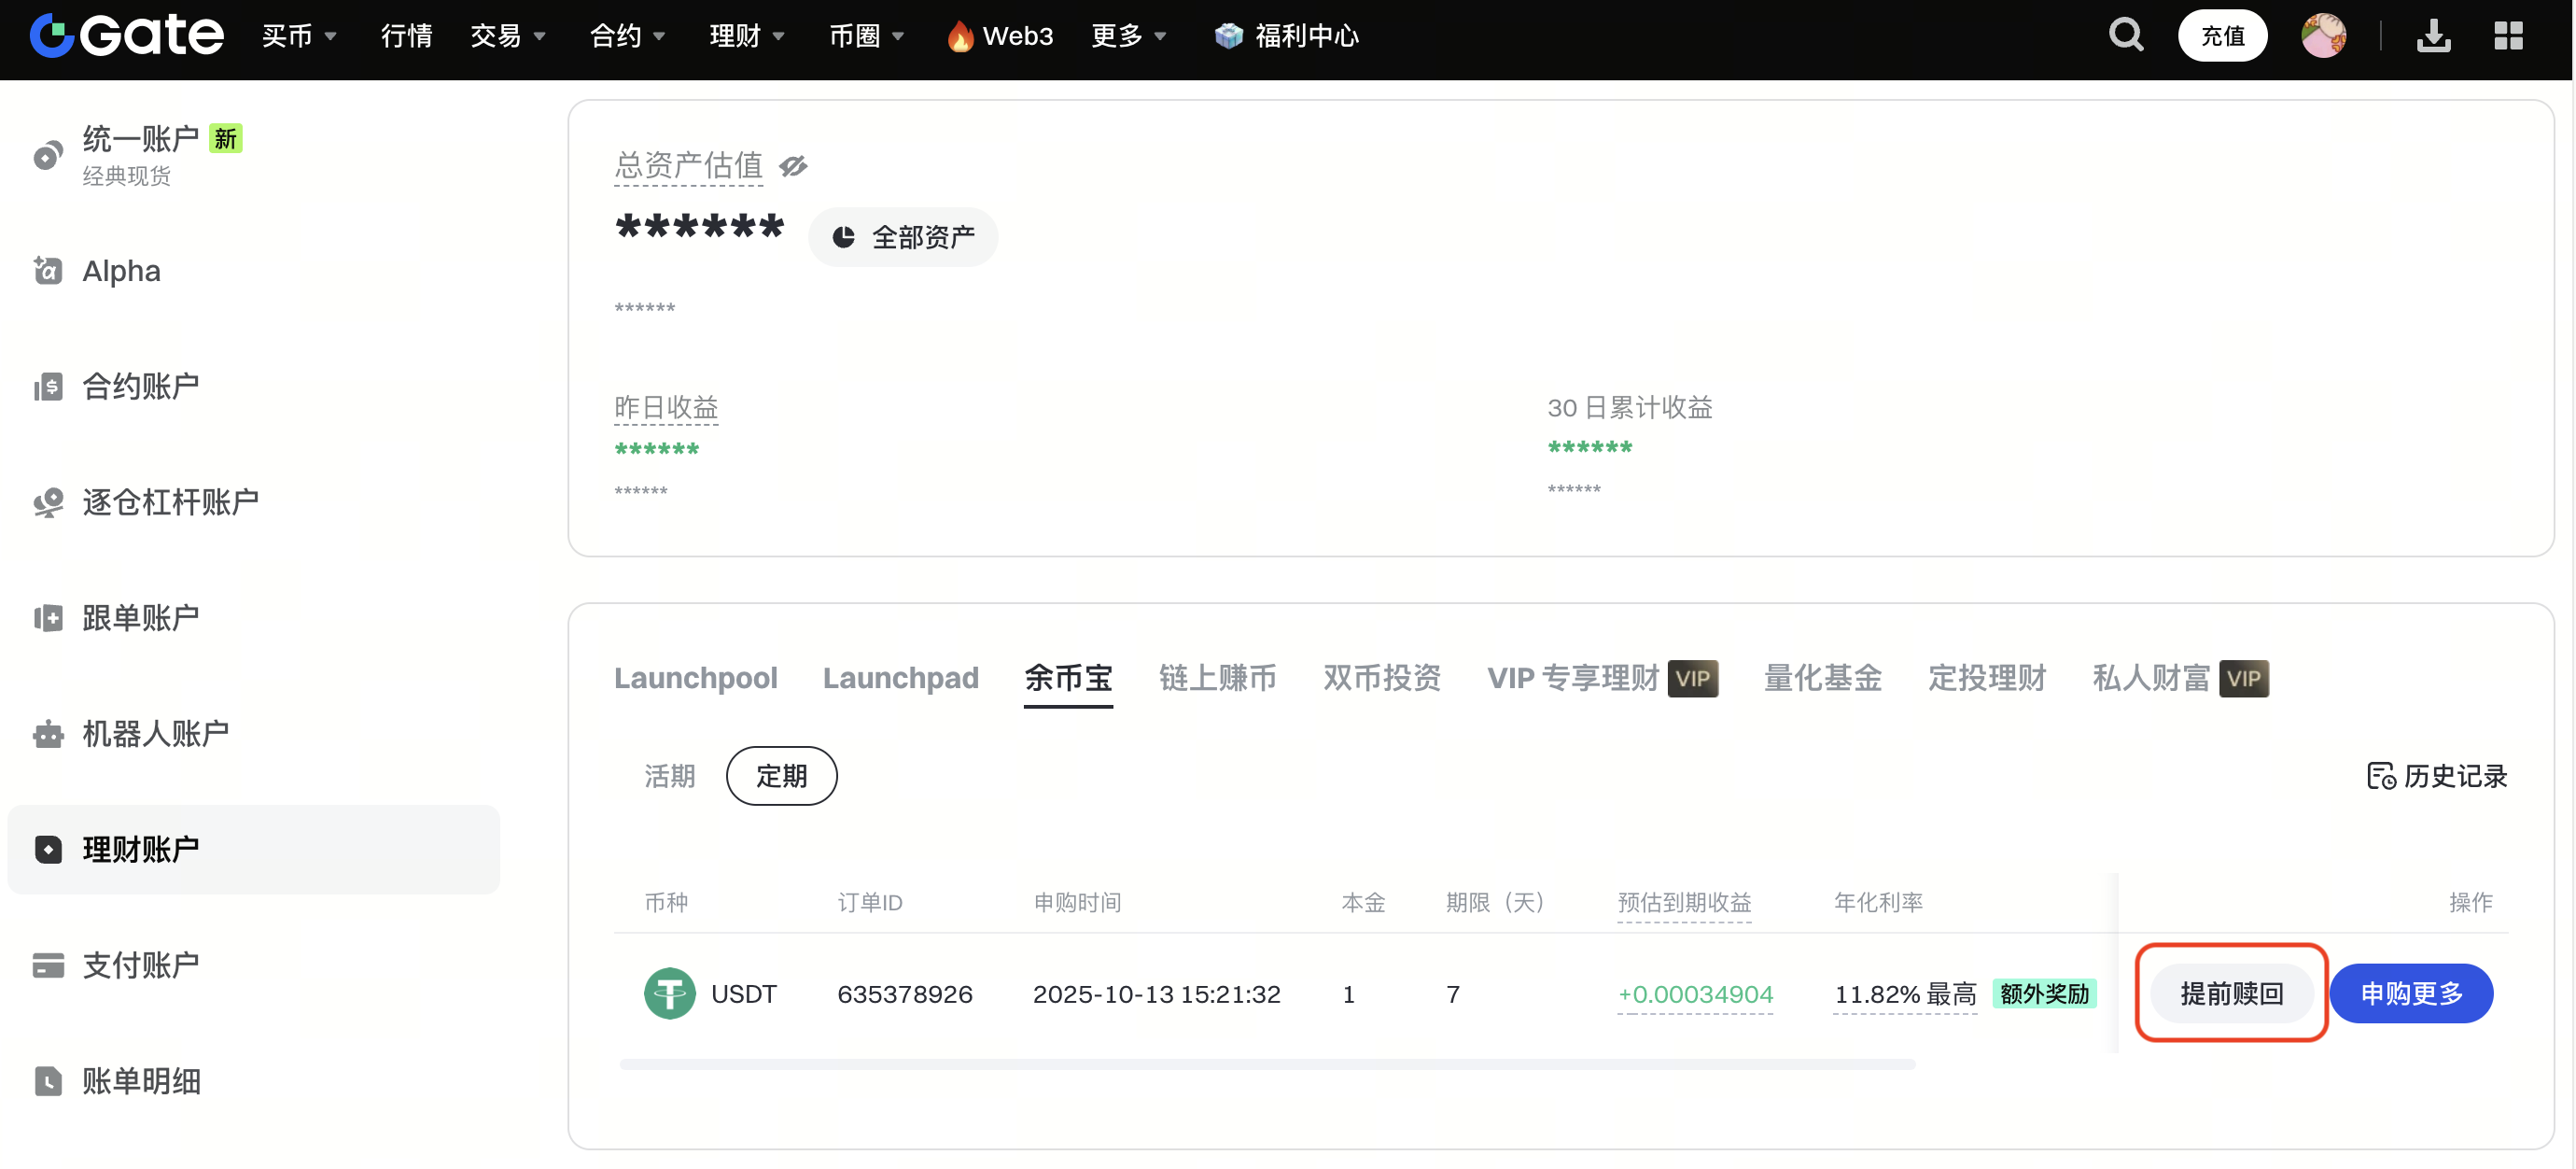Click the Gate logo
This screenshot has width=2576, height=1169.
pos(127,36)
